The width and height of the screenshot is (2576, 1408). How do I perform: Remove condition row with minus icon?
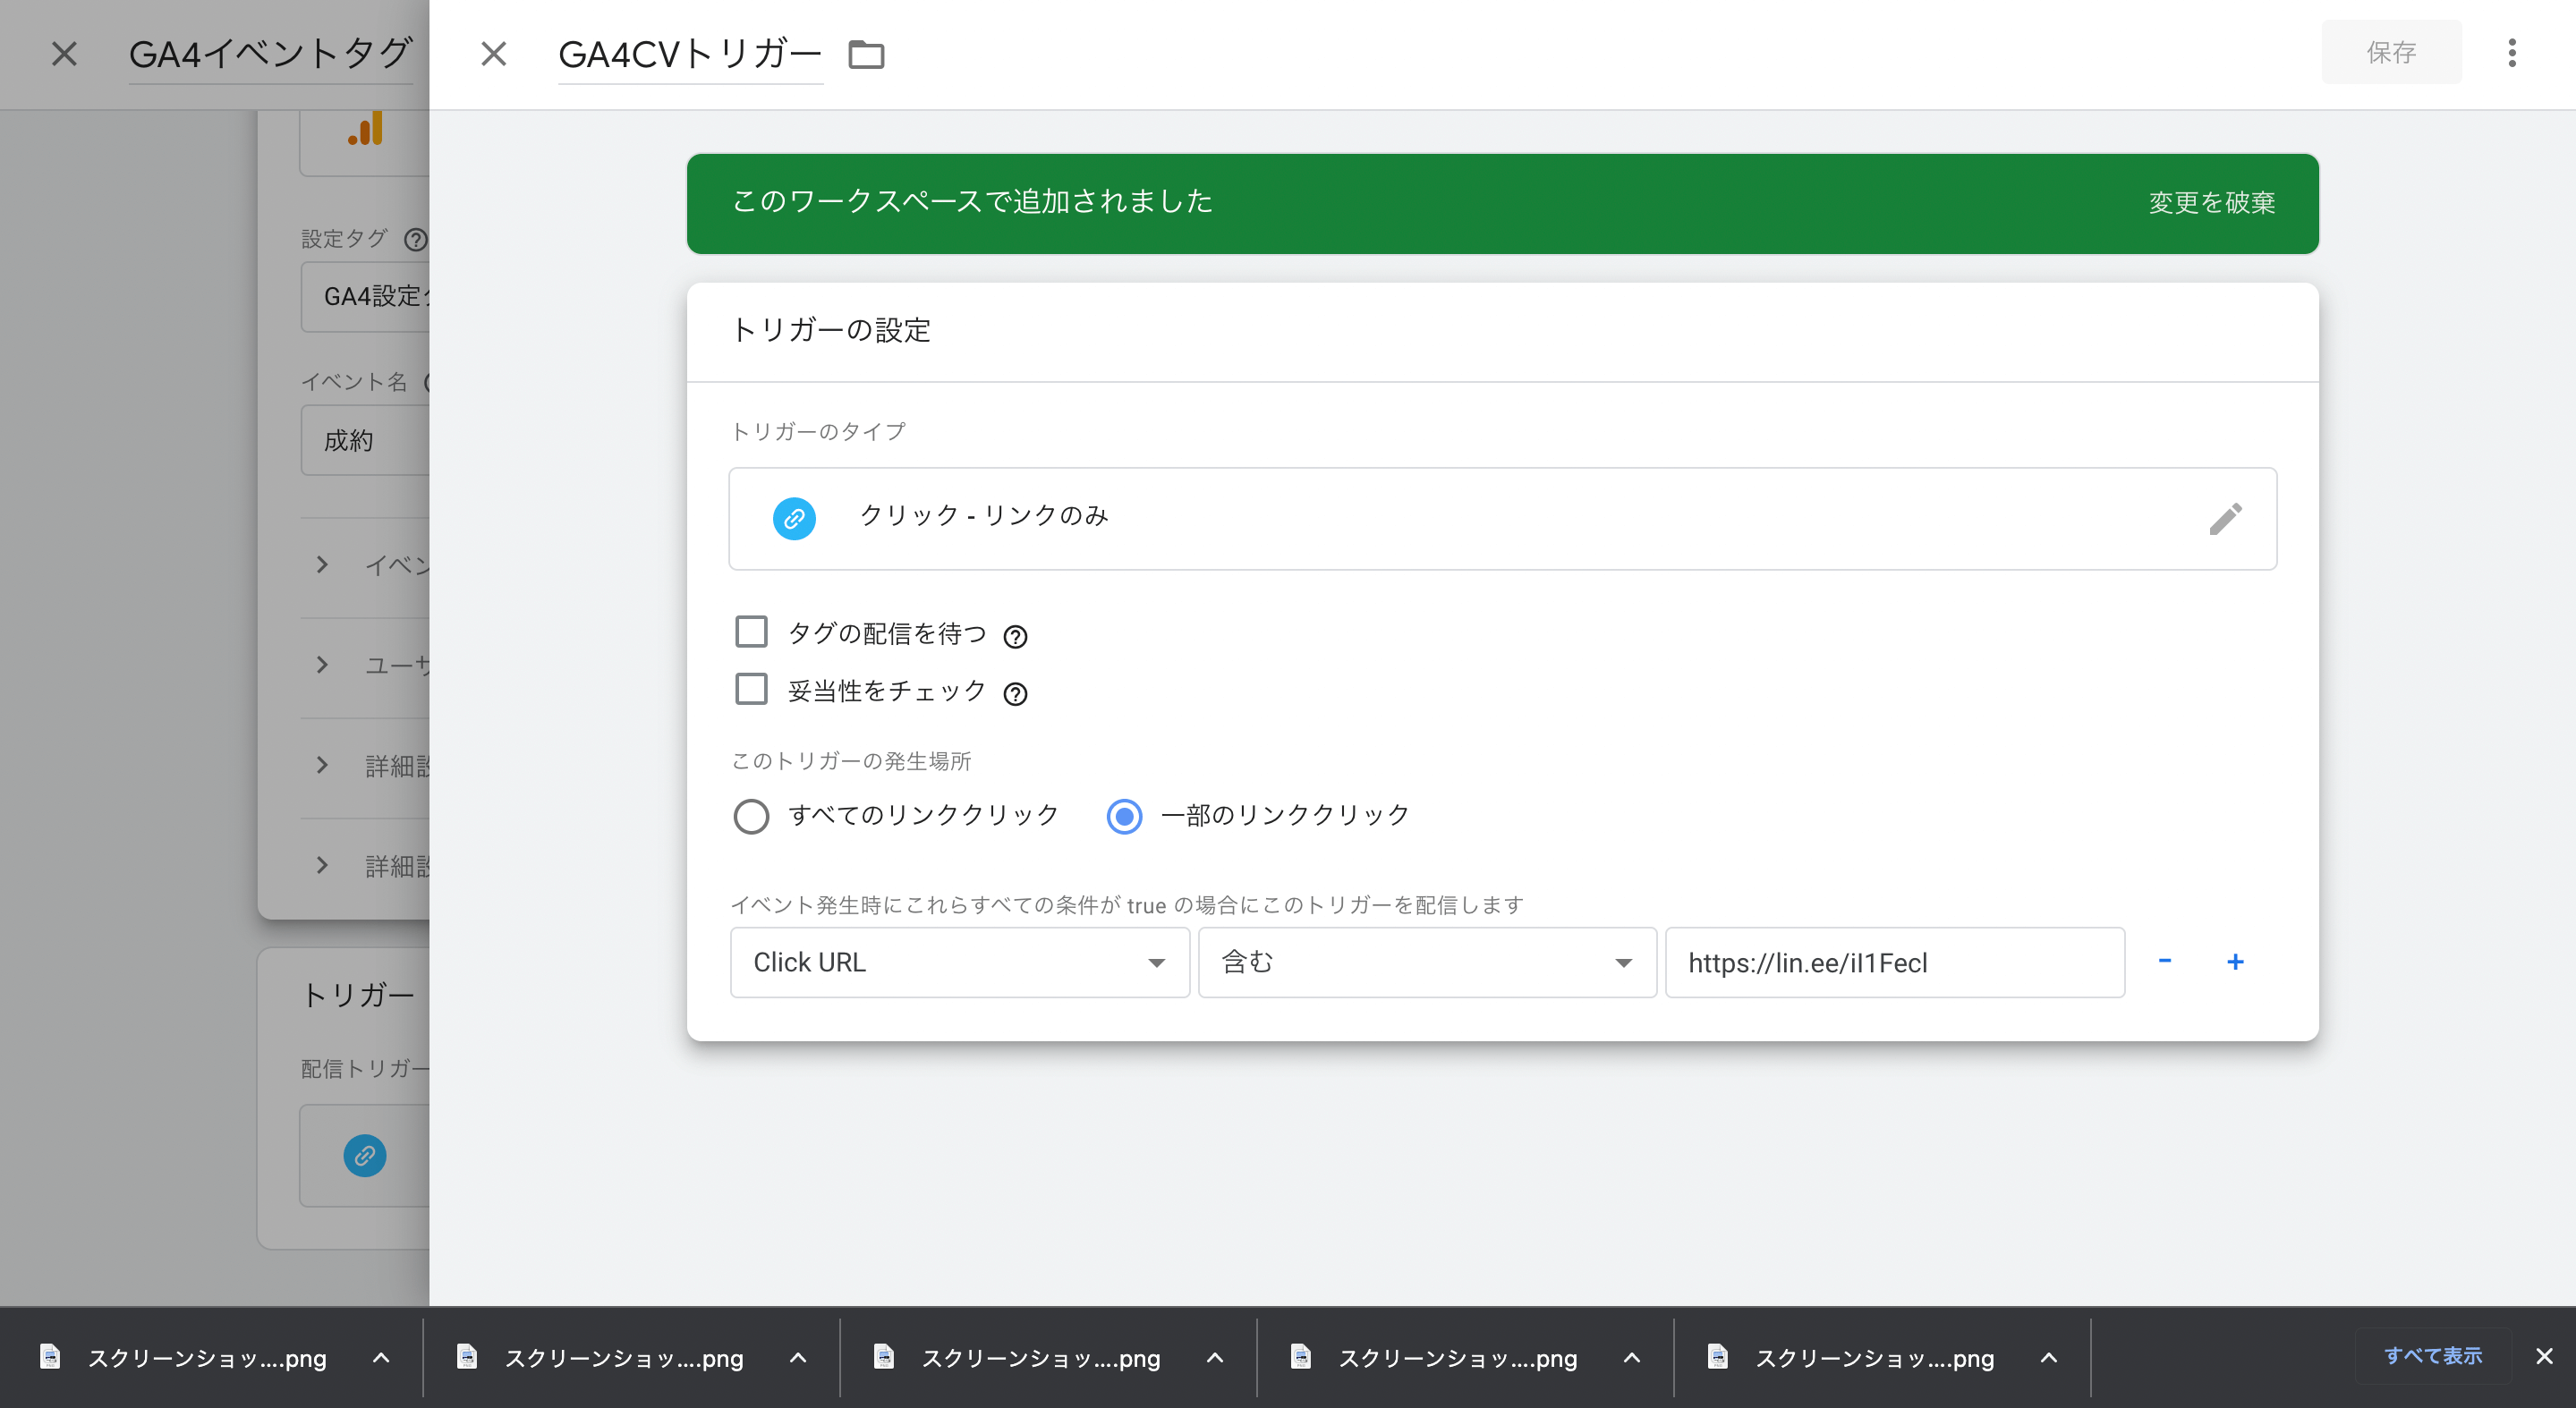tap(2165, 961)
